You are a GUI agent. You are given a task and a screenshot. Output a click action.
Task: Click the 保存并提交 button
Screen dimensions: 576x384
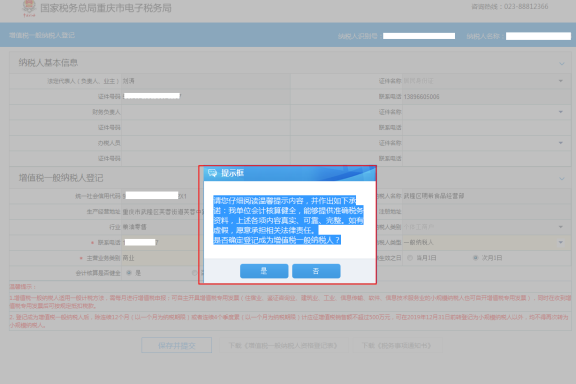point(176,345)
